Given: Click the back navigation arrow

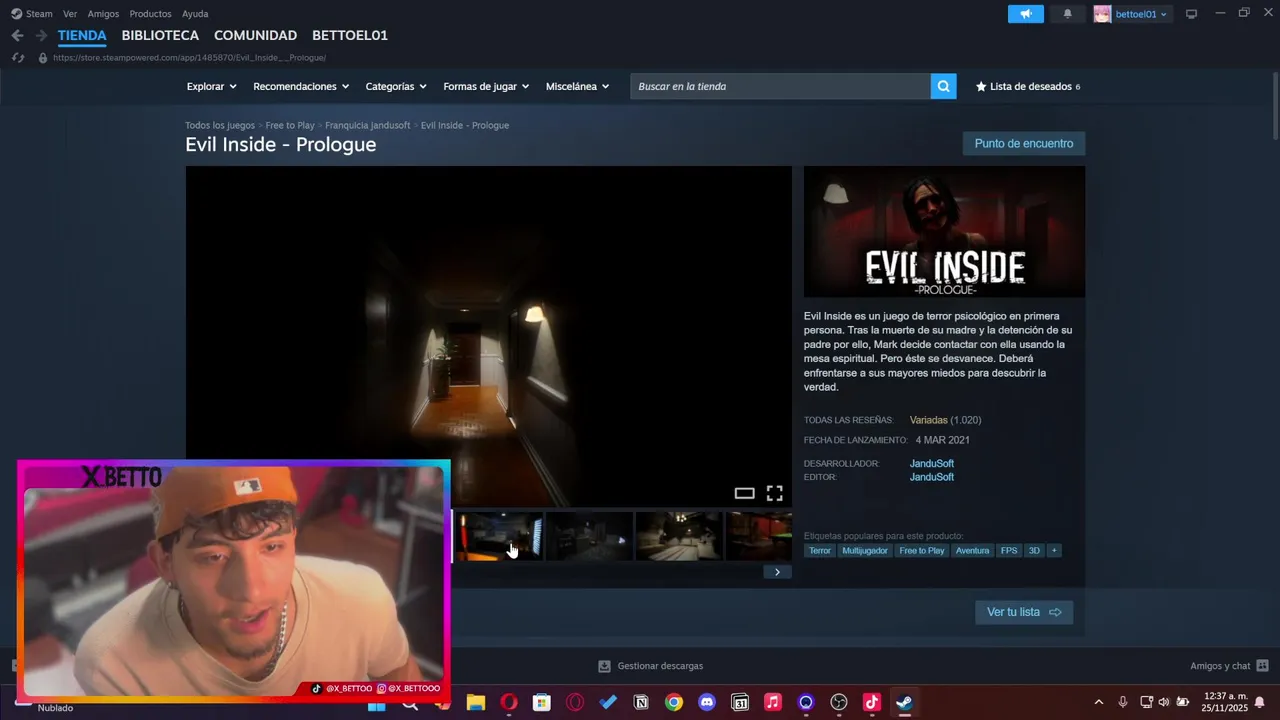Looking at the screenshot, I should pos(17,35).
